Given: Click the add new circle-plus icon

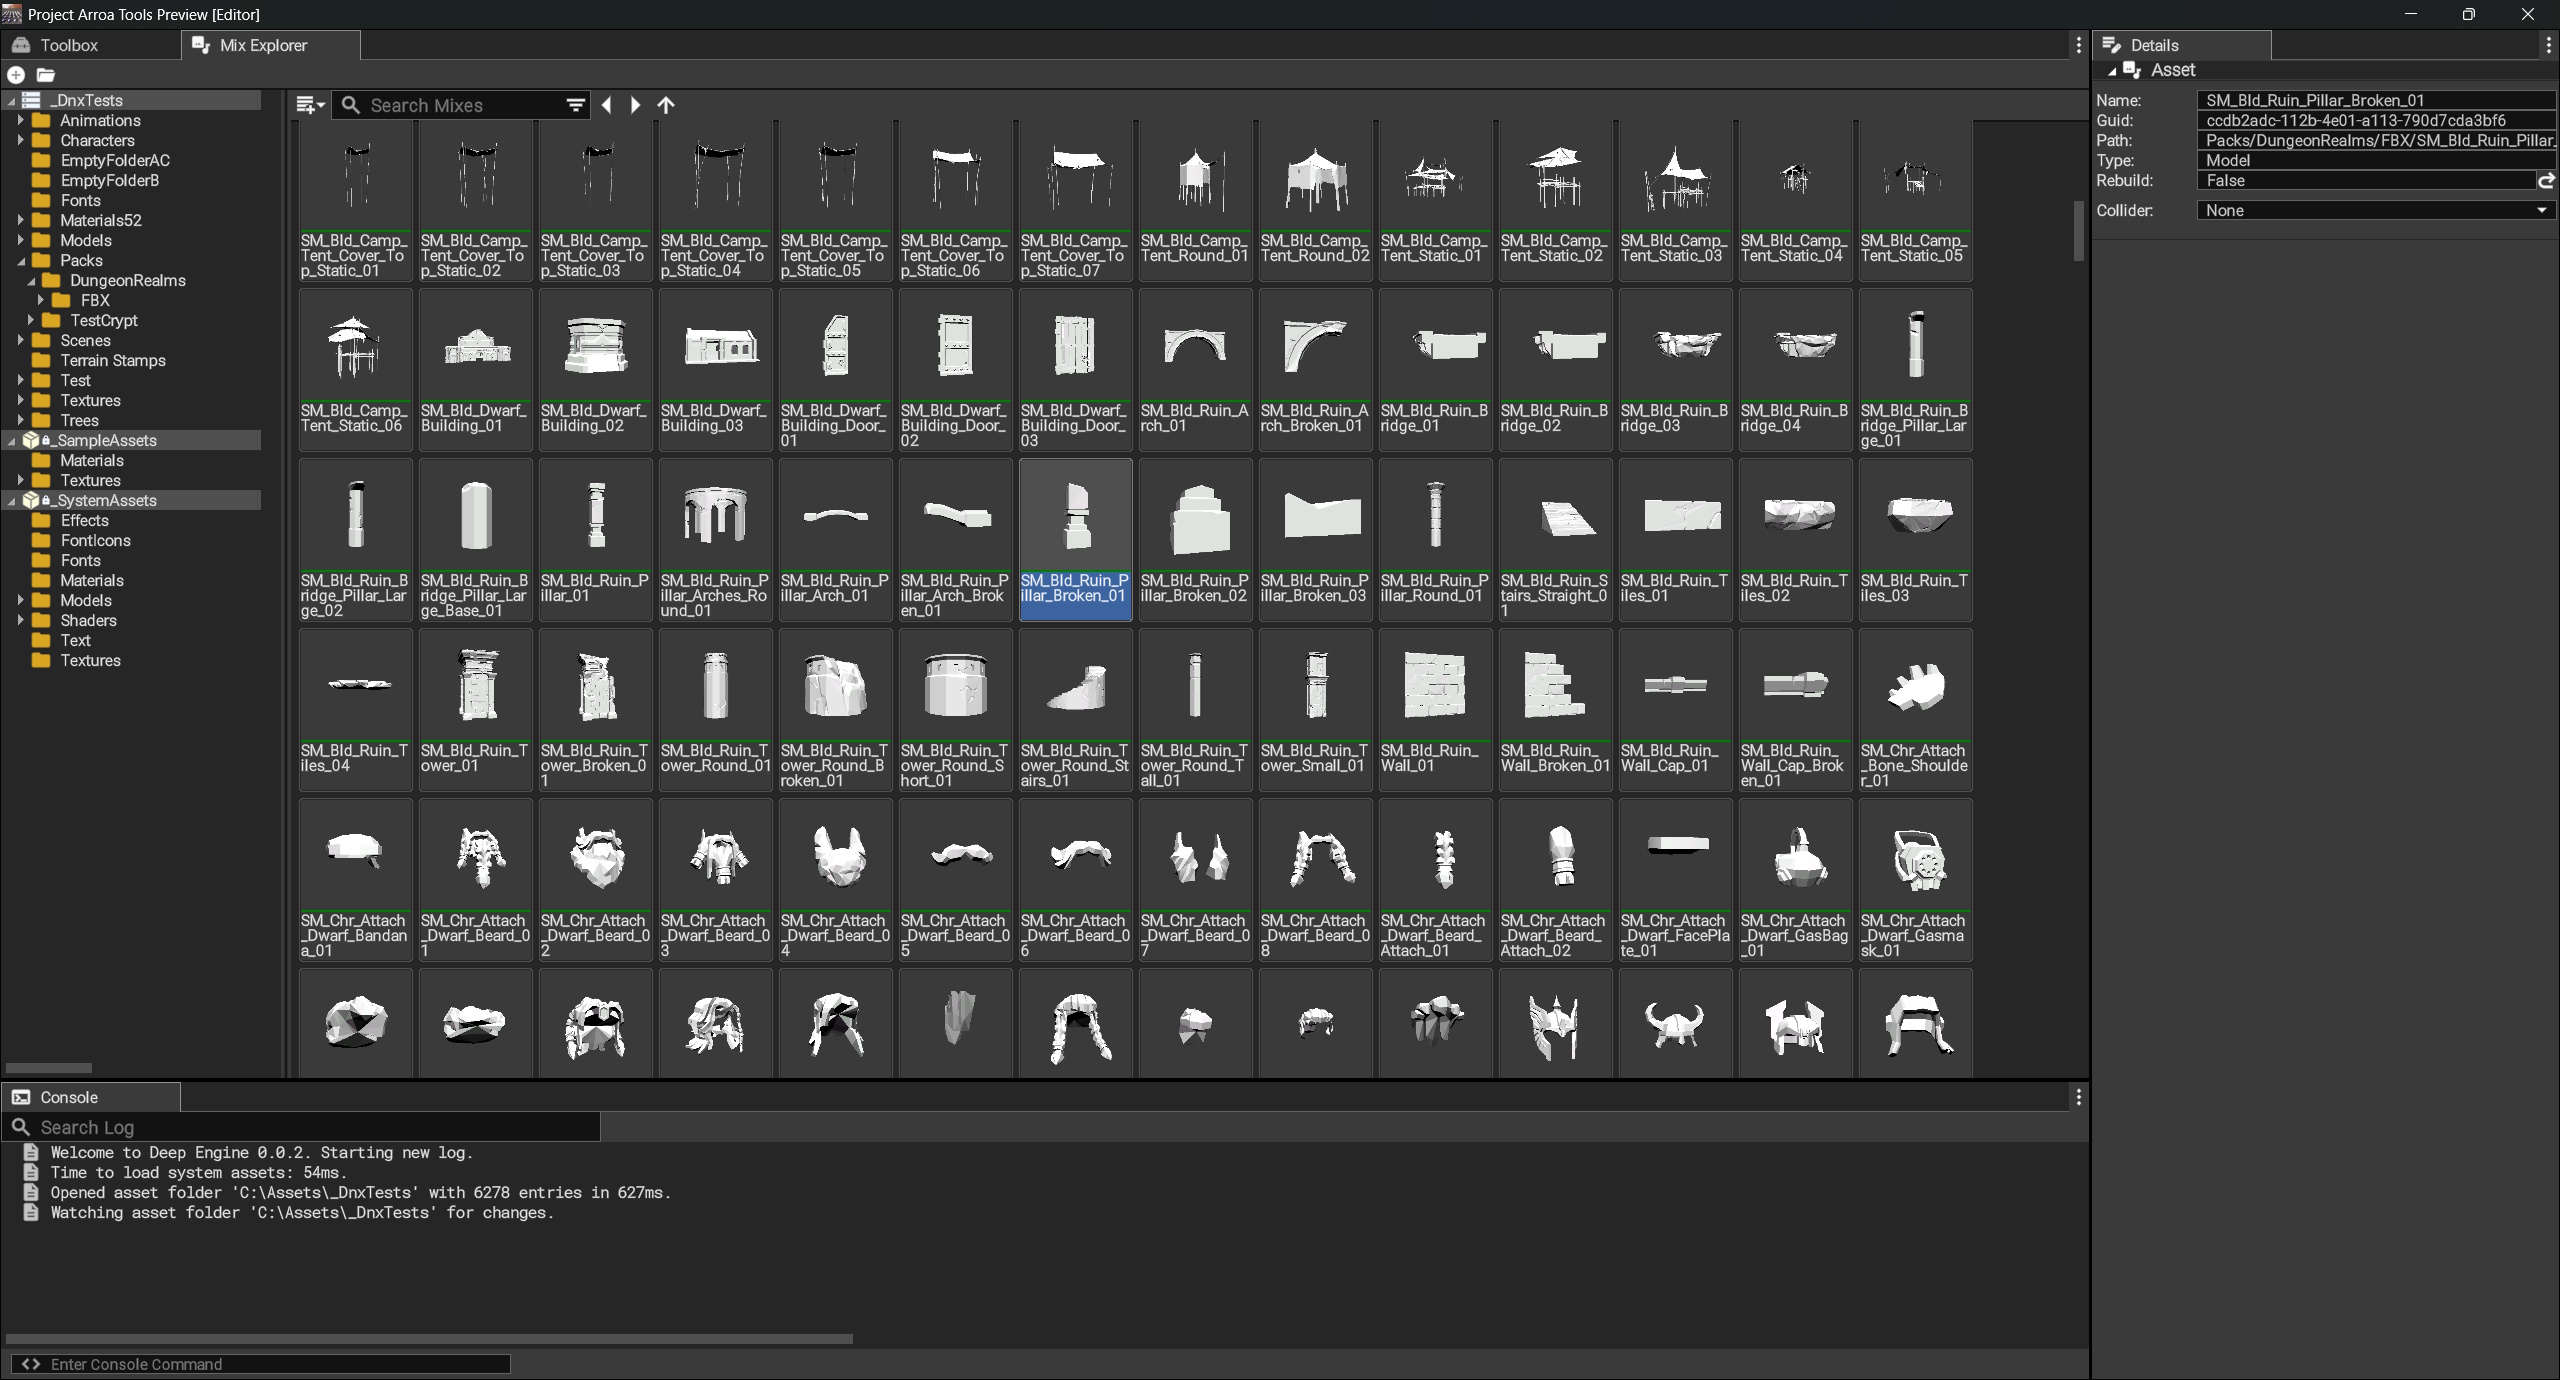Looking at the screenshot, I should [x=16, y=75].
